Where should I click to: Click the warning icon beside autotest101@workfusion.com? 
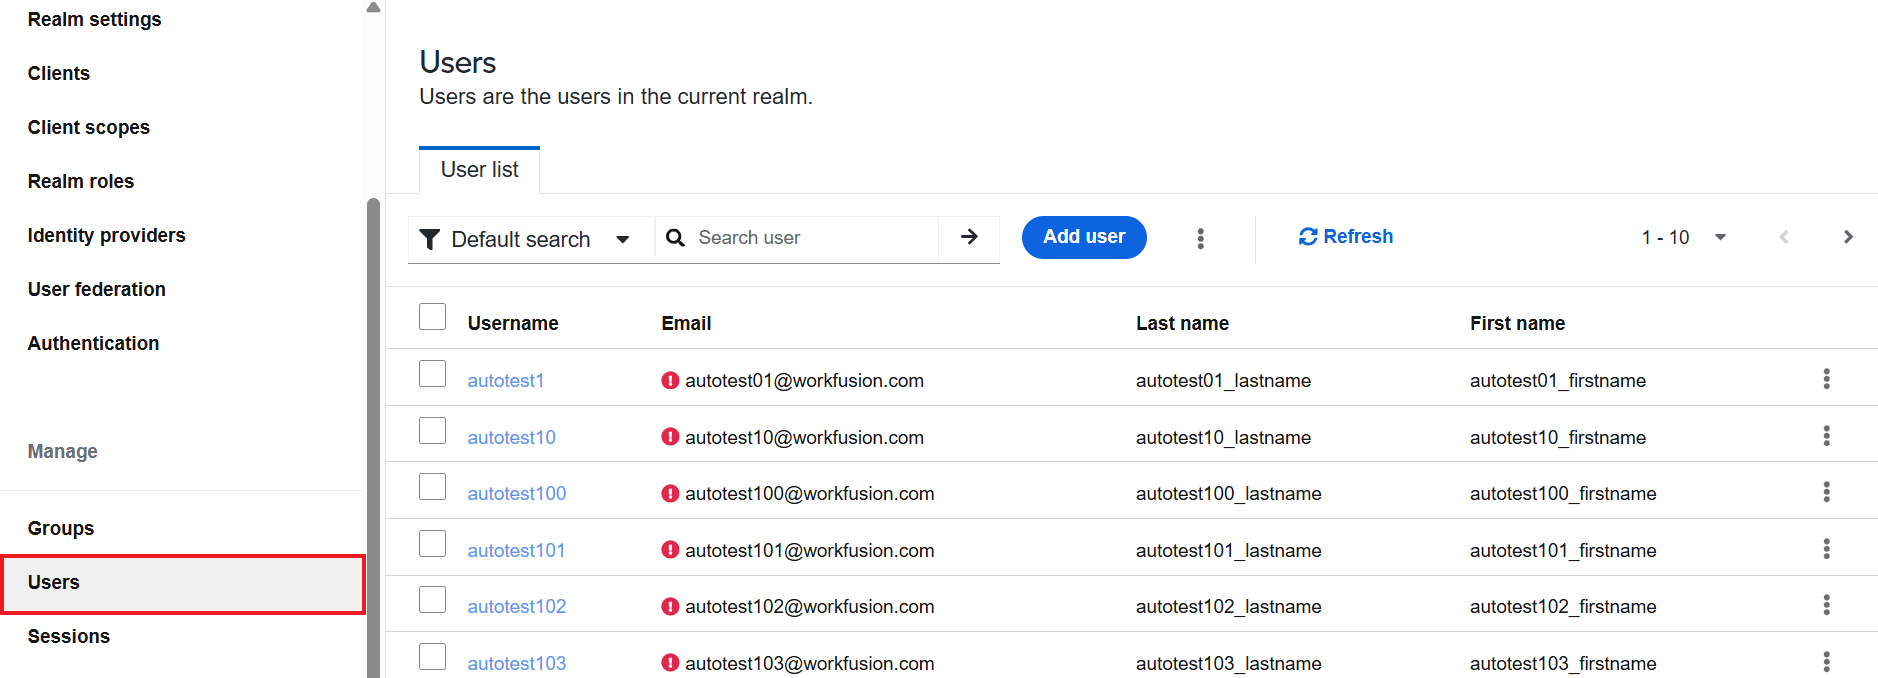[x=670, y=550]
